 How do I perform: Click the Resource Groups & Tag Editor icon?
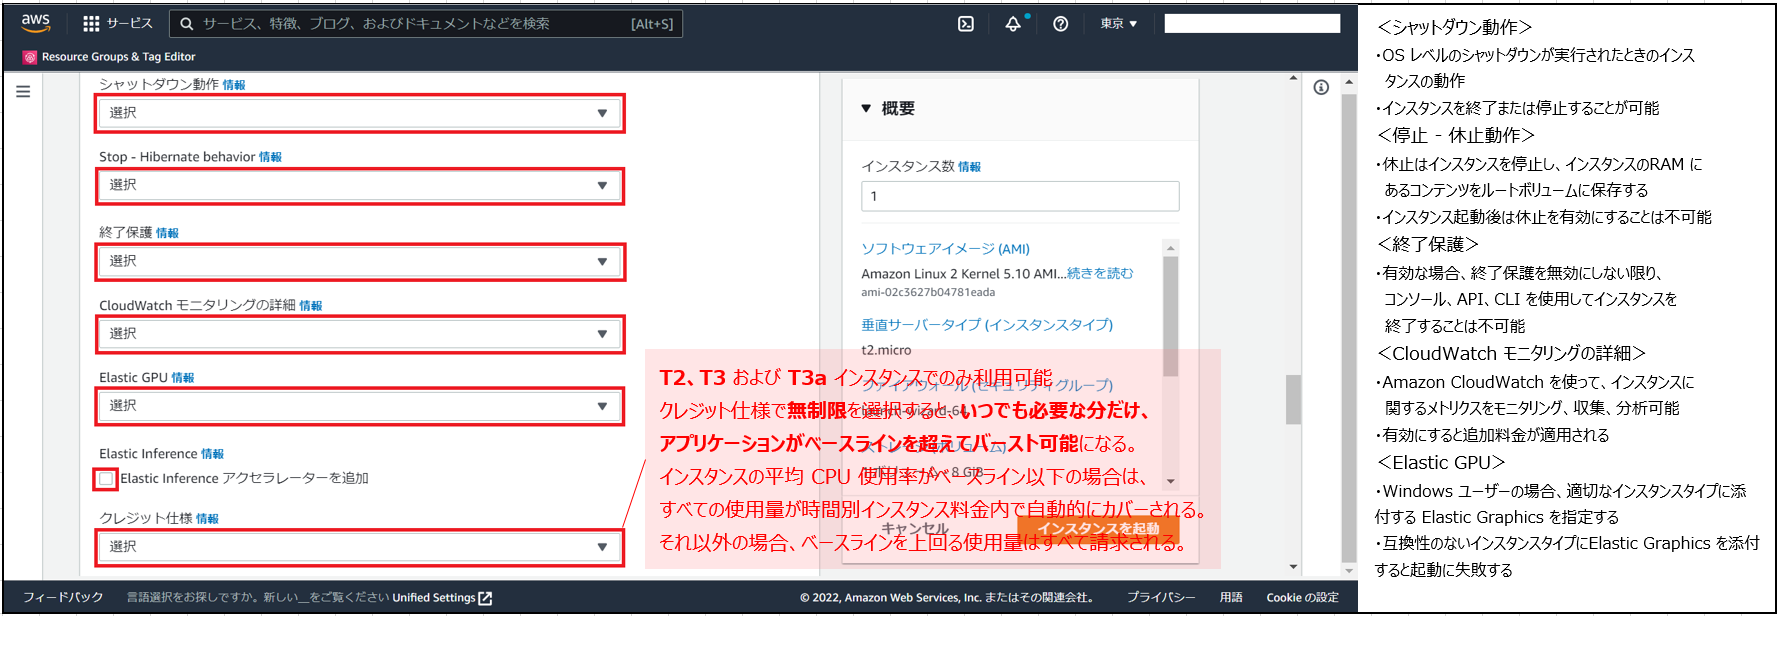(x=30, y=57)
